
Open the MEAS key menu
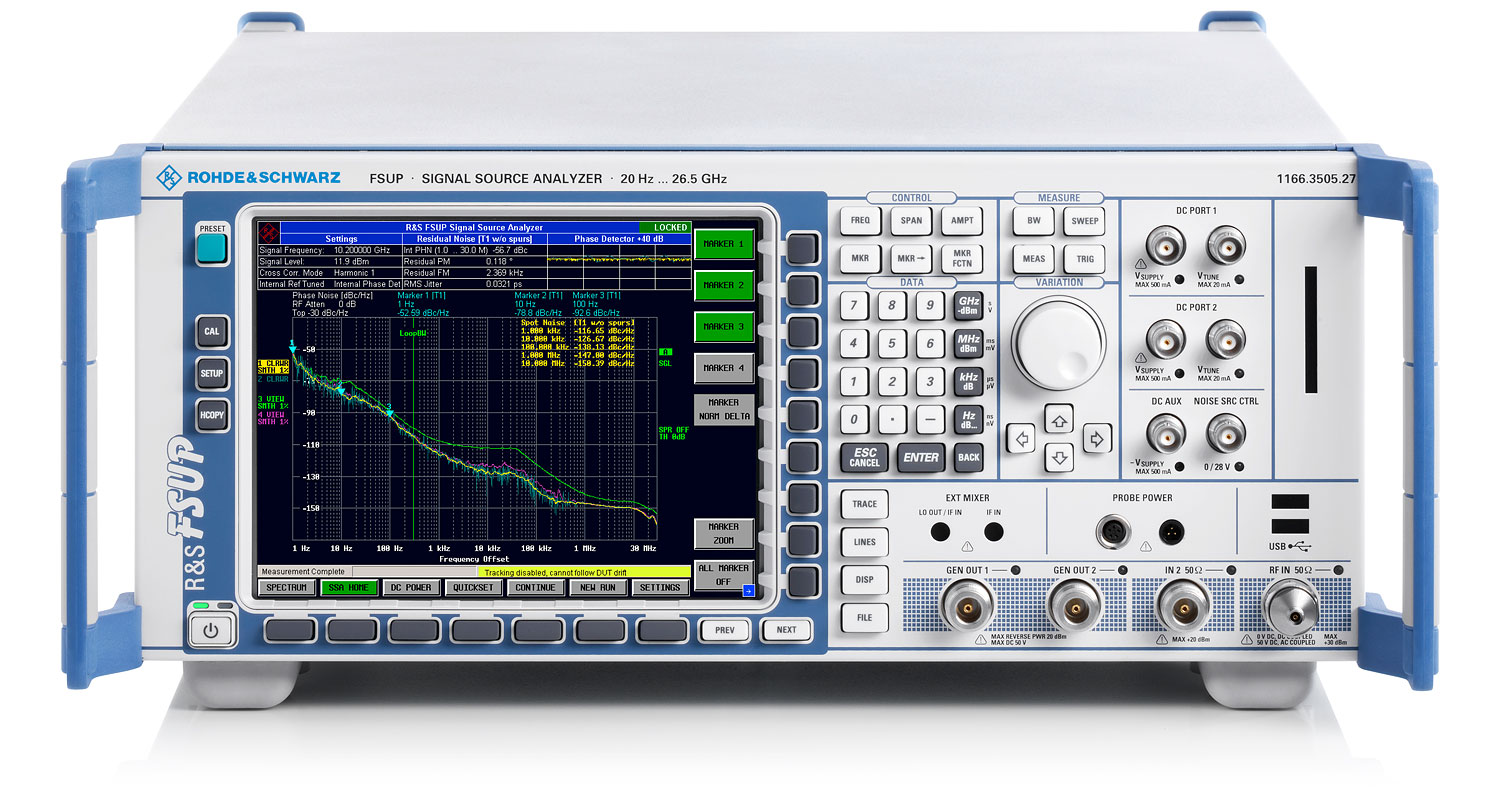(1034, 258)
